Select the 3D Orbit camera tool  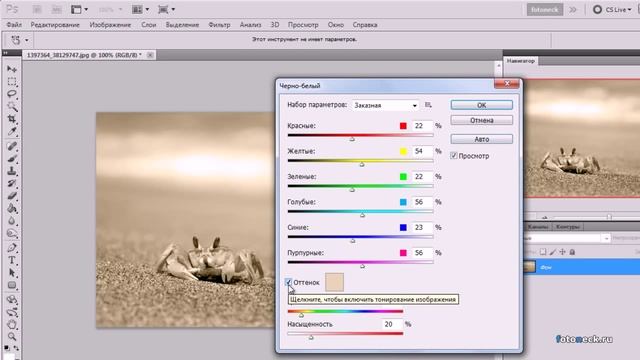coord(12,312)
